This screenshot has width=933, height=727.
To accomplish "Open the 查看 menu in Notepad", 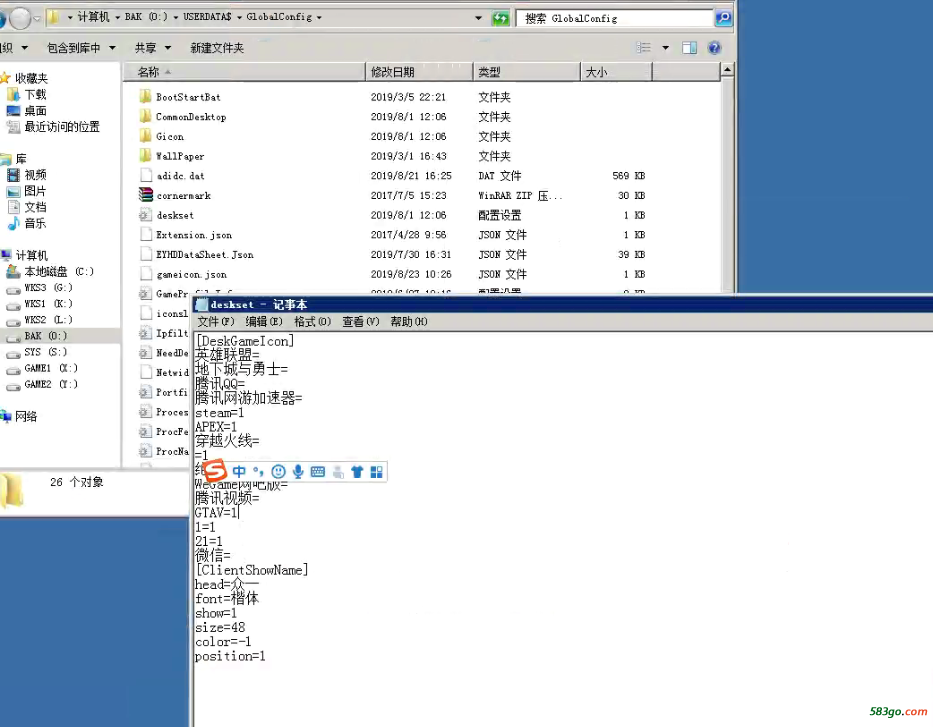I will coord(361,322).
